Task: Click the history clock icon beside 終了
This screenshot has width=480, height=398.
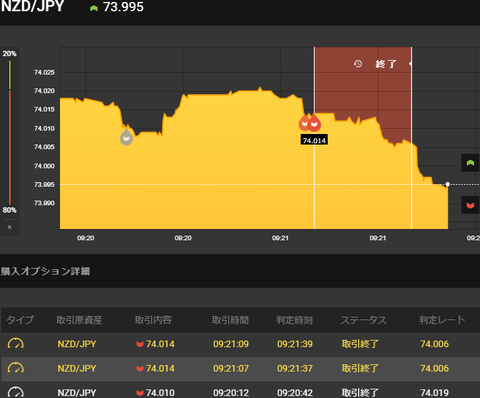Action: tap(358, 63)
